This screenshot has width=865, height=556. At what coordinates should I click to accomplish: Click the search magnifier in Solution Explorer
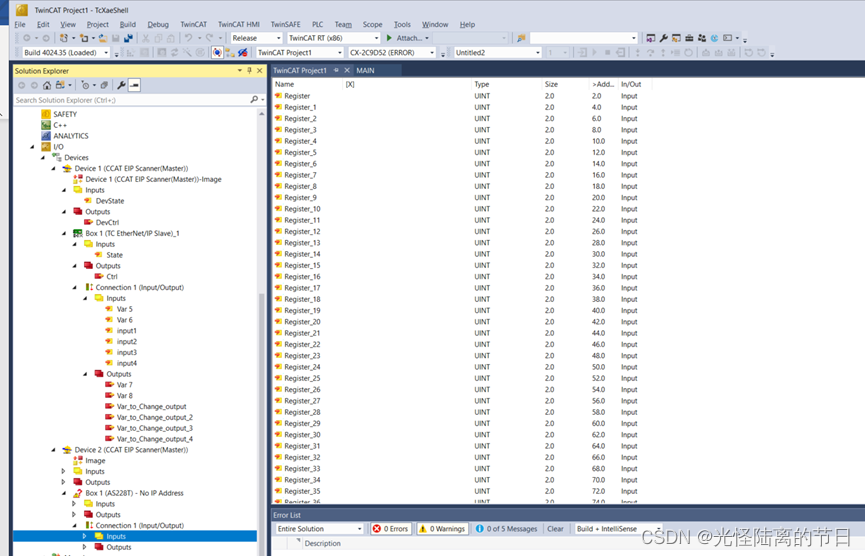coord(254,100)
